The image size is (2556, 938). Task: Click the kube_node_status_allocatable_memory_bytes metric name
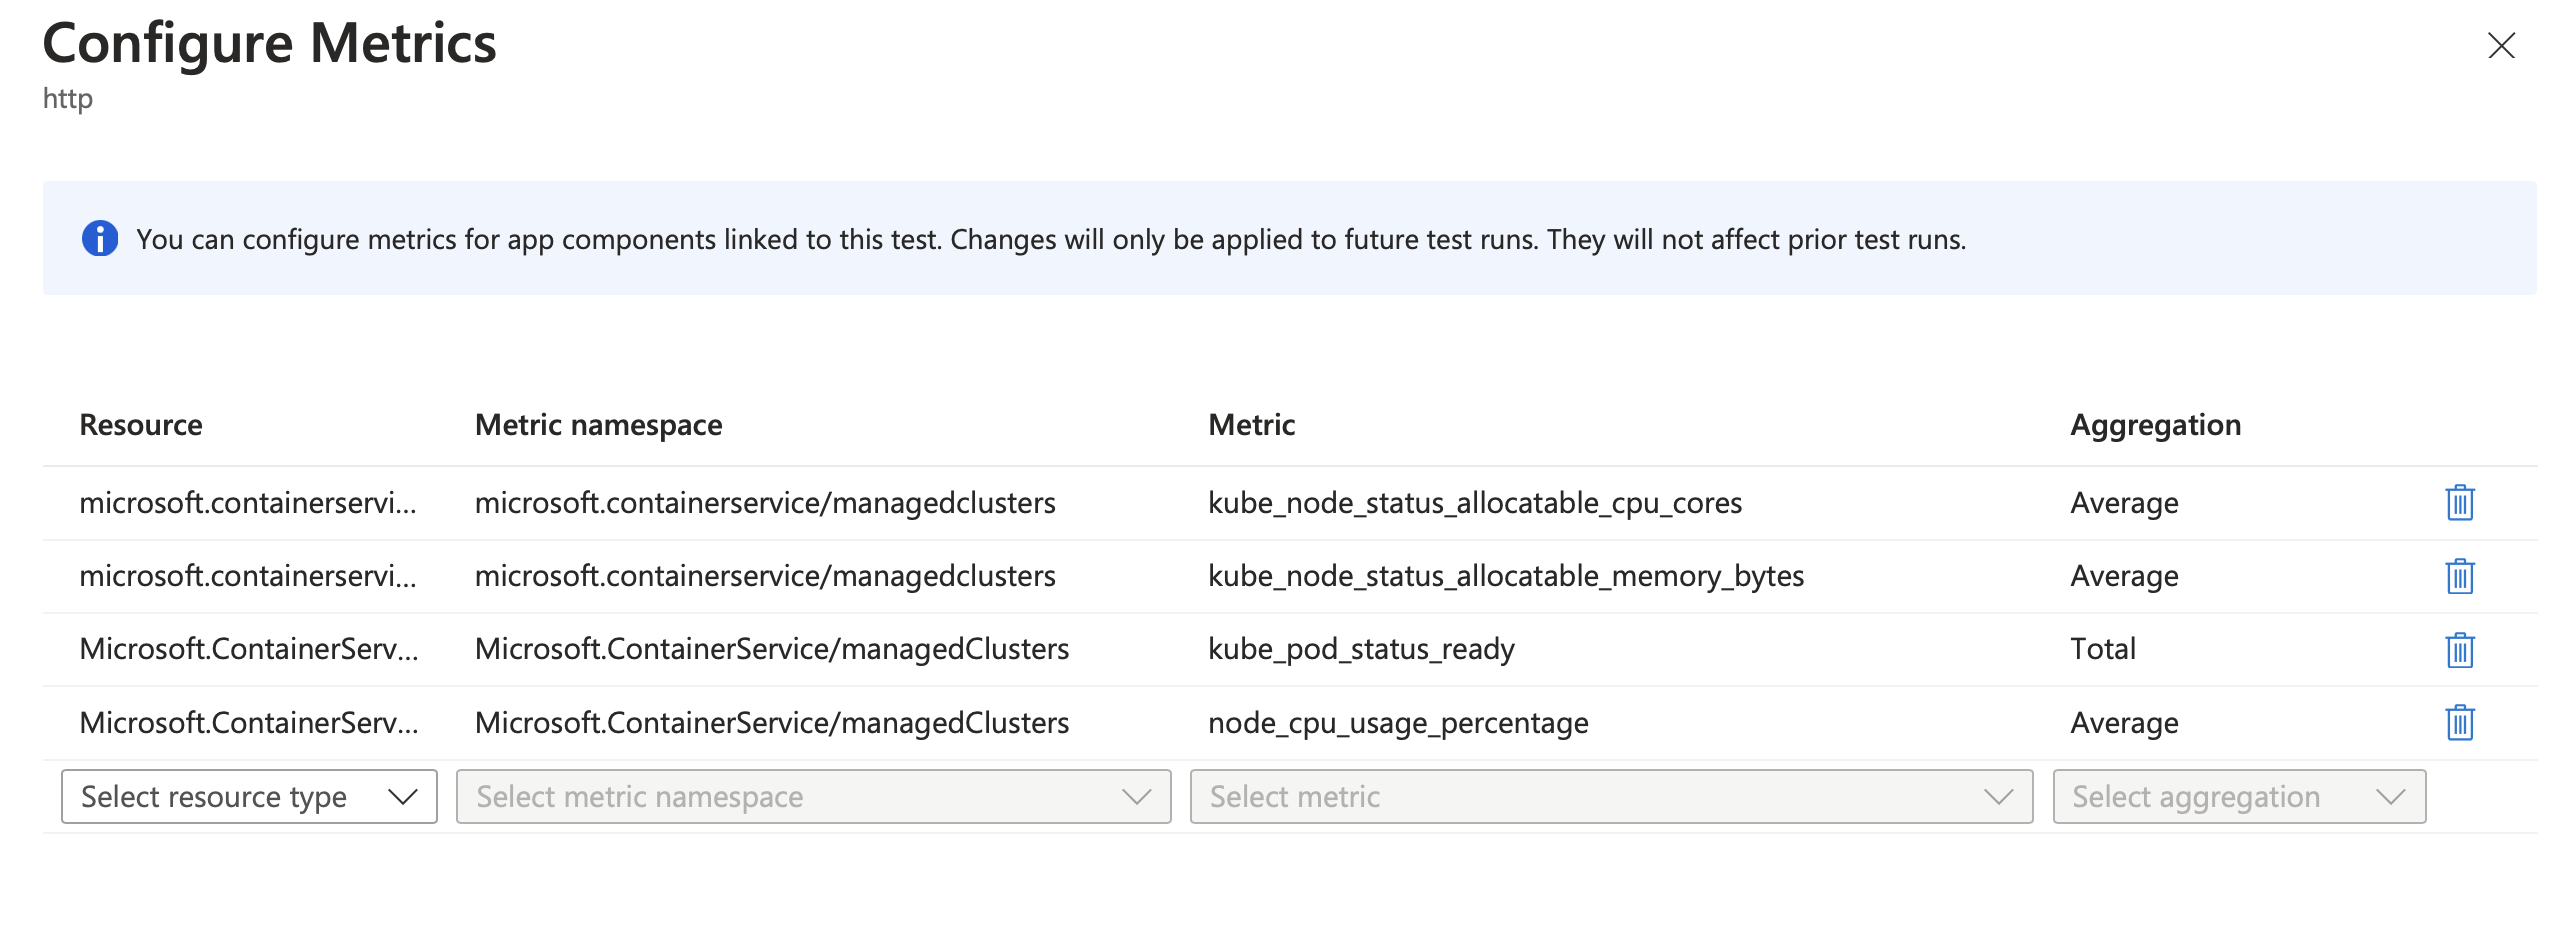1506,576
